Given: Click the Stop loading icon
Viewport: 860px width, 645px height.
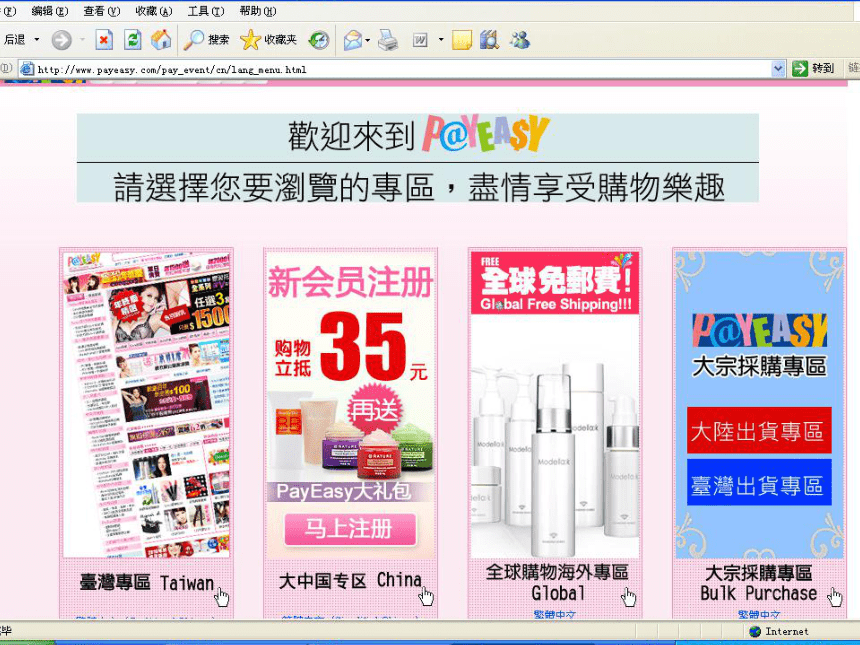Looking at the screenshot, I should point(104,40).
